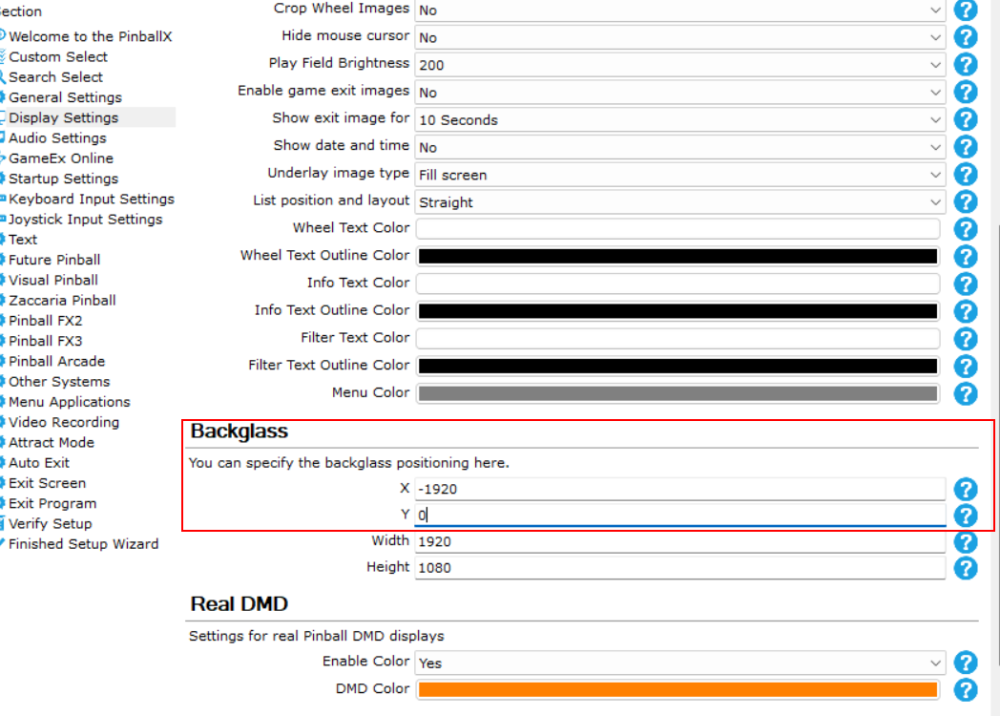This screenshot has width=1000, height=716.
Task: Expand the Hide mouse cursor dropdown
Action: (680, 38)
